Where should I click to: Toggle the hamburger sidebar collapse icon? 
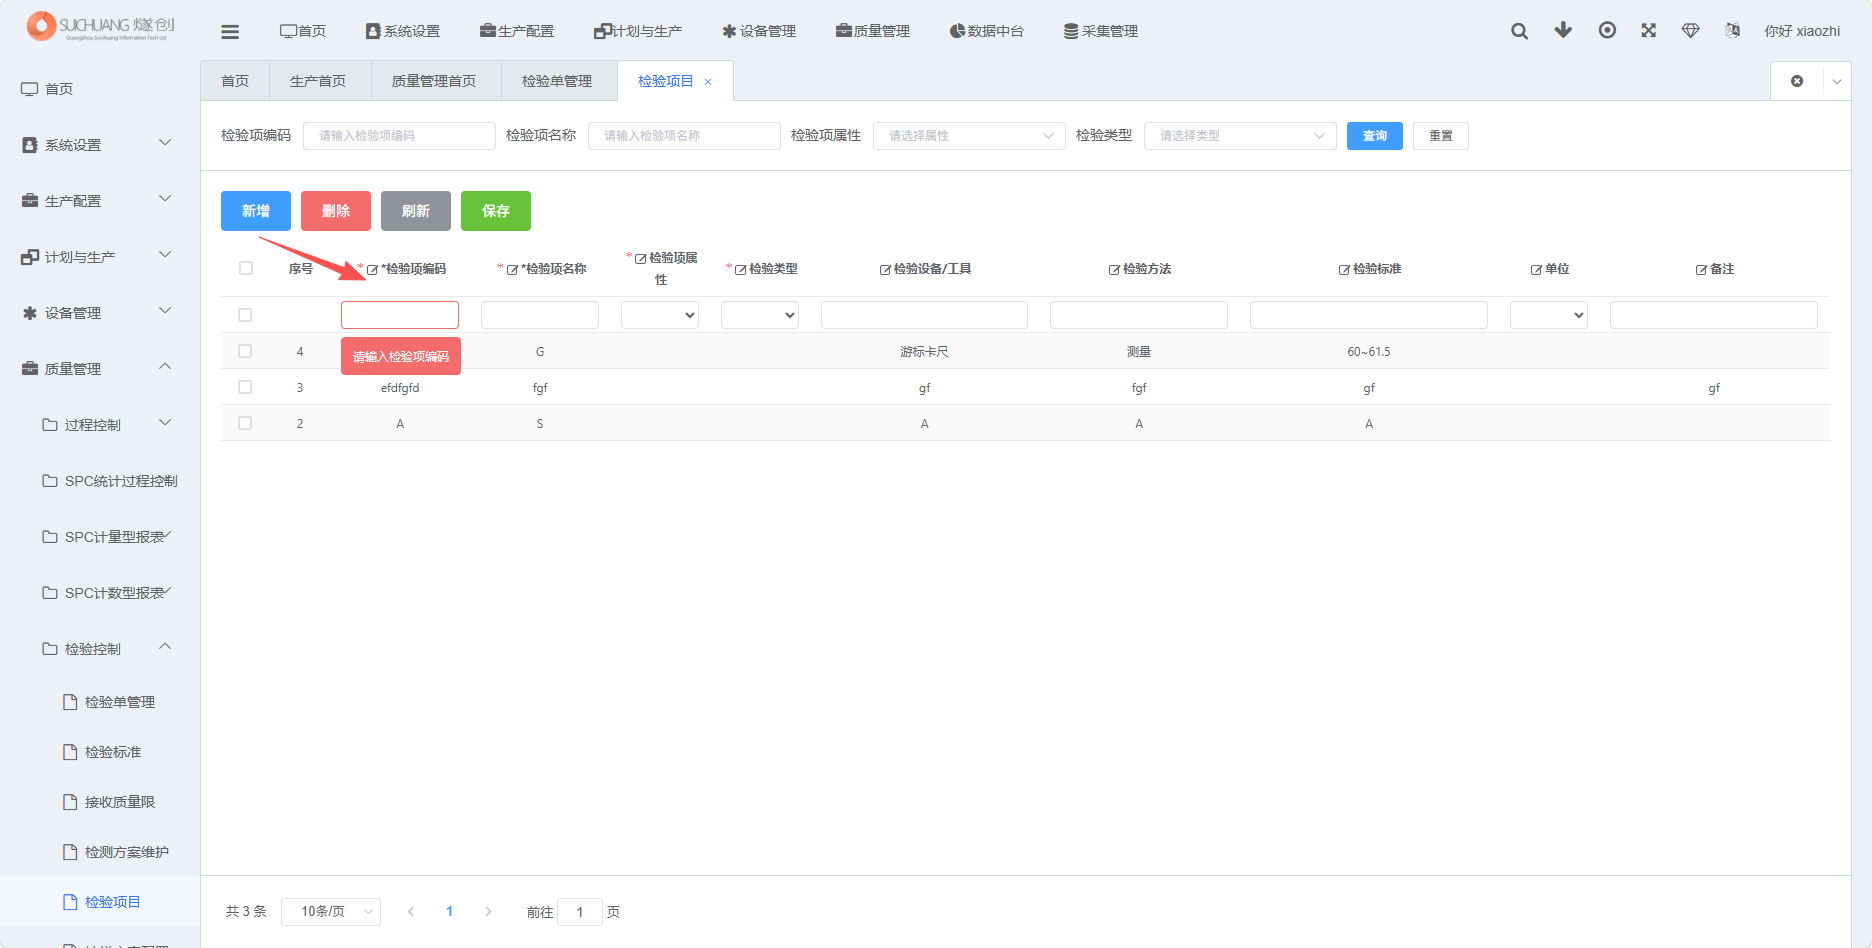(230, 32)
